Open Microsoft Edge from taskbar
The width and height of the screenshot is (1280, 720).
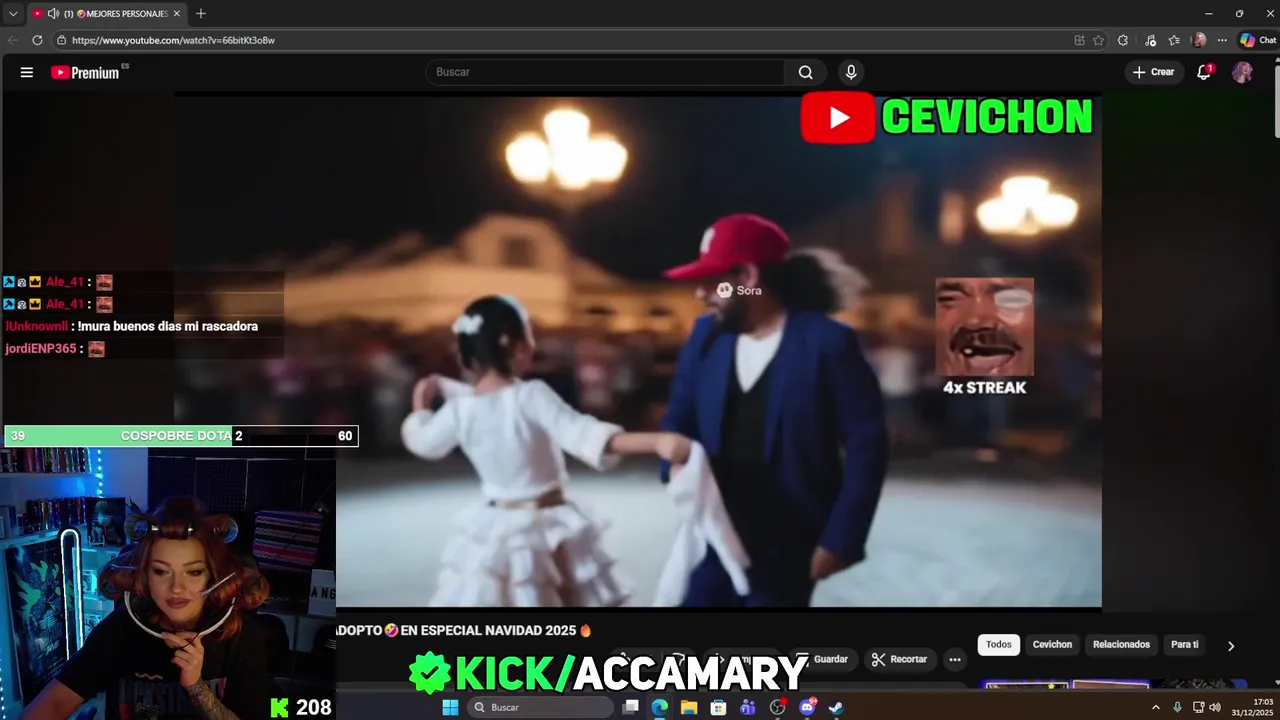tap(660, 707)
